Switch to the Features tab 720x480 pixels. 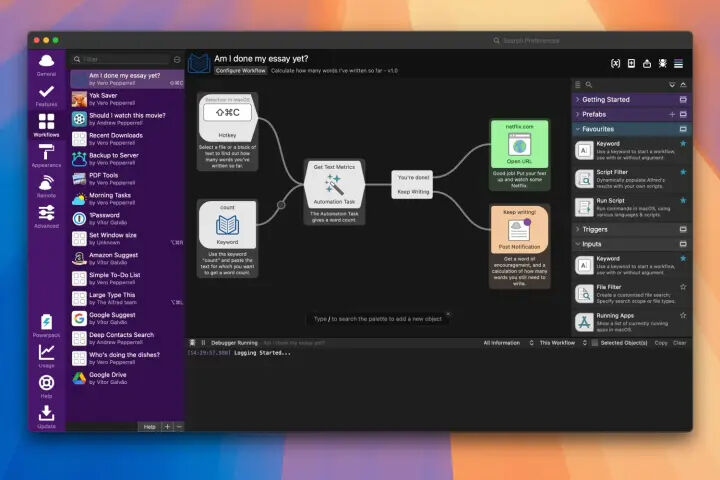click(x=46, y=94)
